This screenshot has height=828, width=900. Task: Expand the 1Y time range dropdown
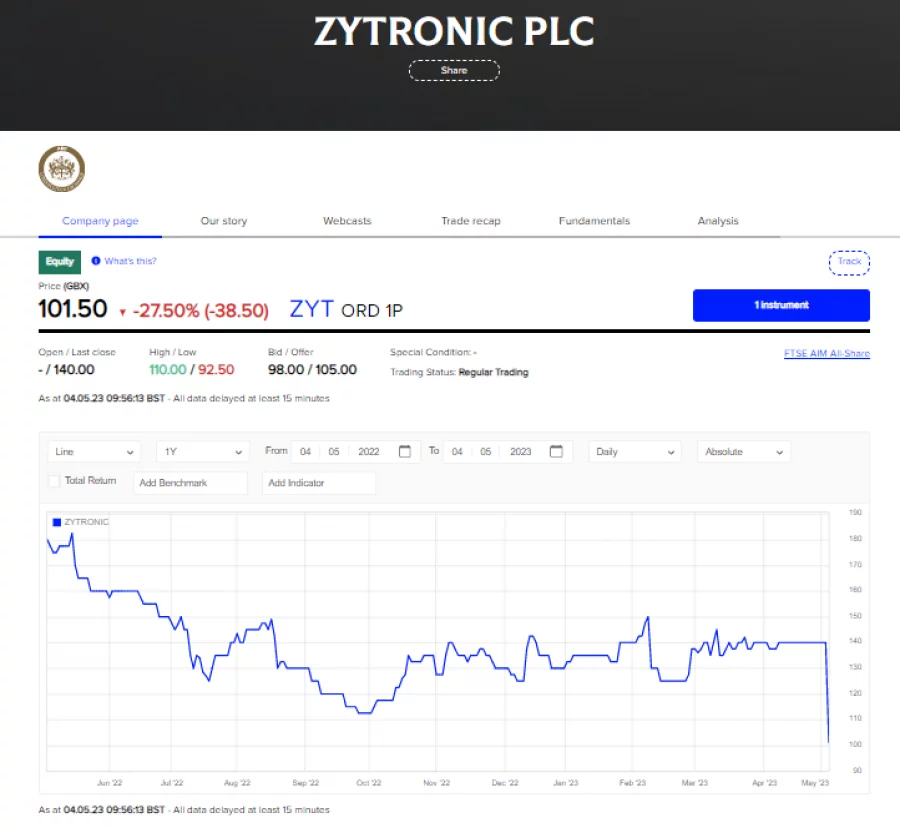(201, 451)
